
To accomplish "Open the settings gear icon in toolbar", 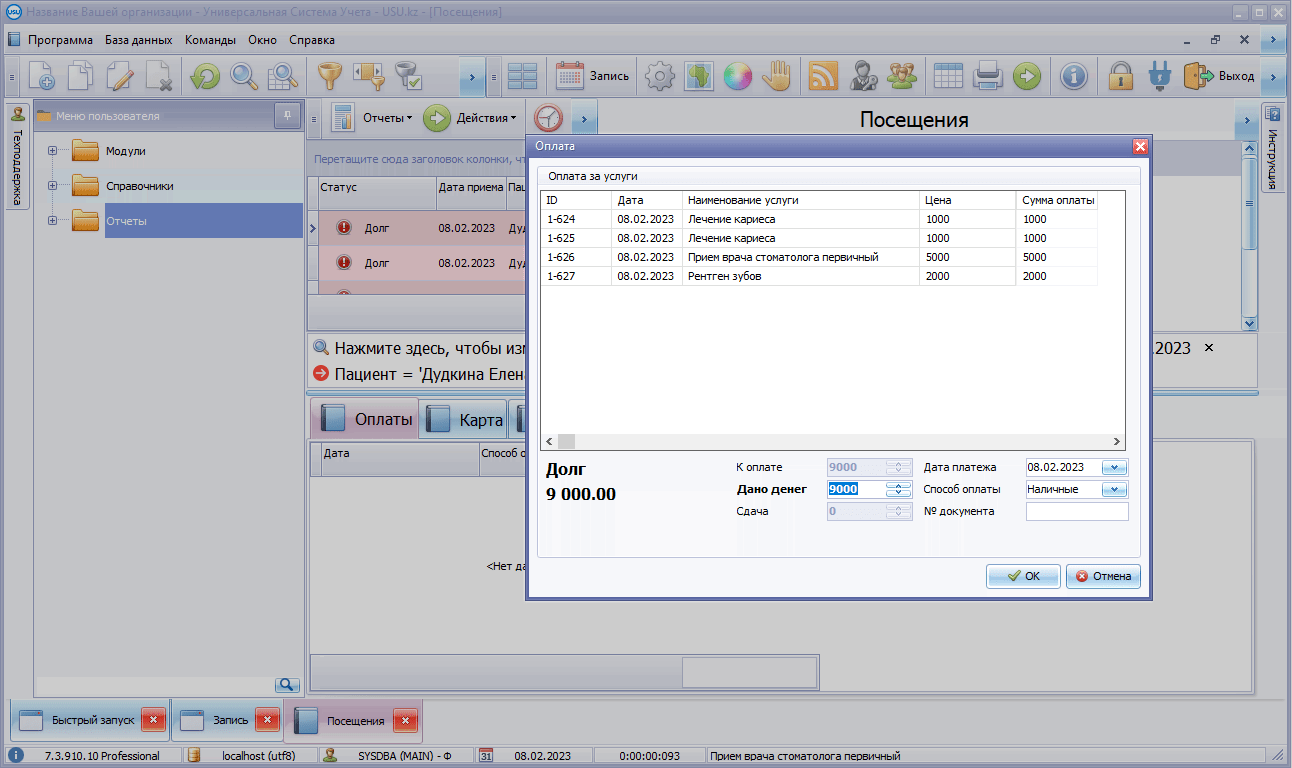I will 659,76.
